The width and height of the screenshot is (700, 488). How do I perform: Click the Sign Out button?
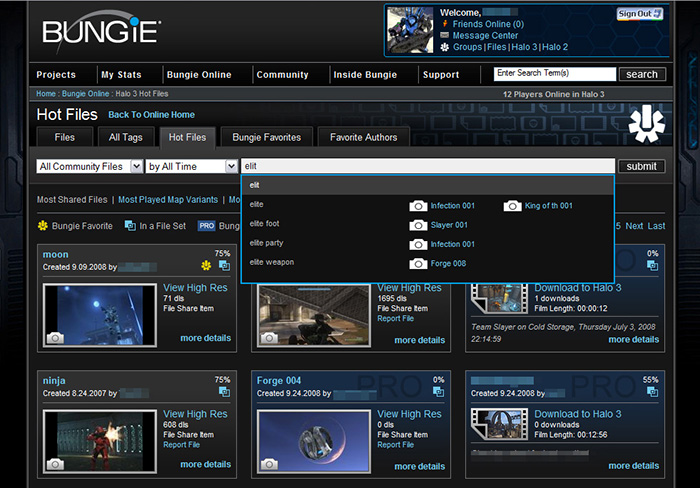pos(639,14)
